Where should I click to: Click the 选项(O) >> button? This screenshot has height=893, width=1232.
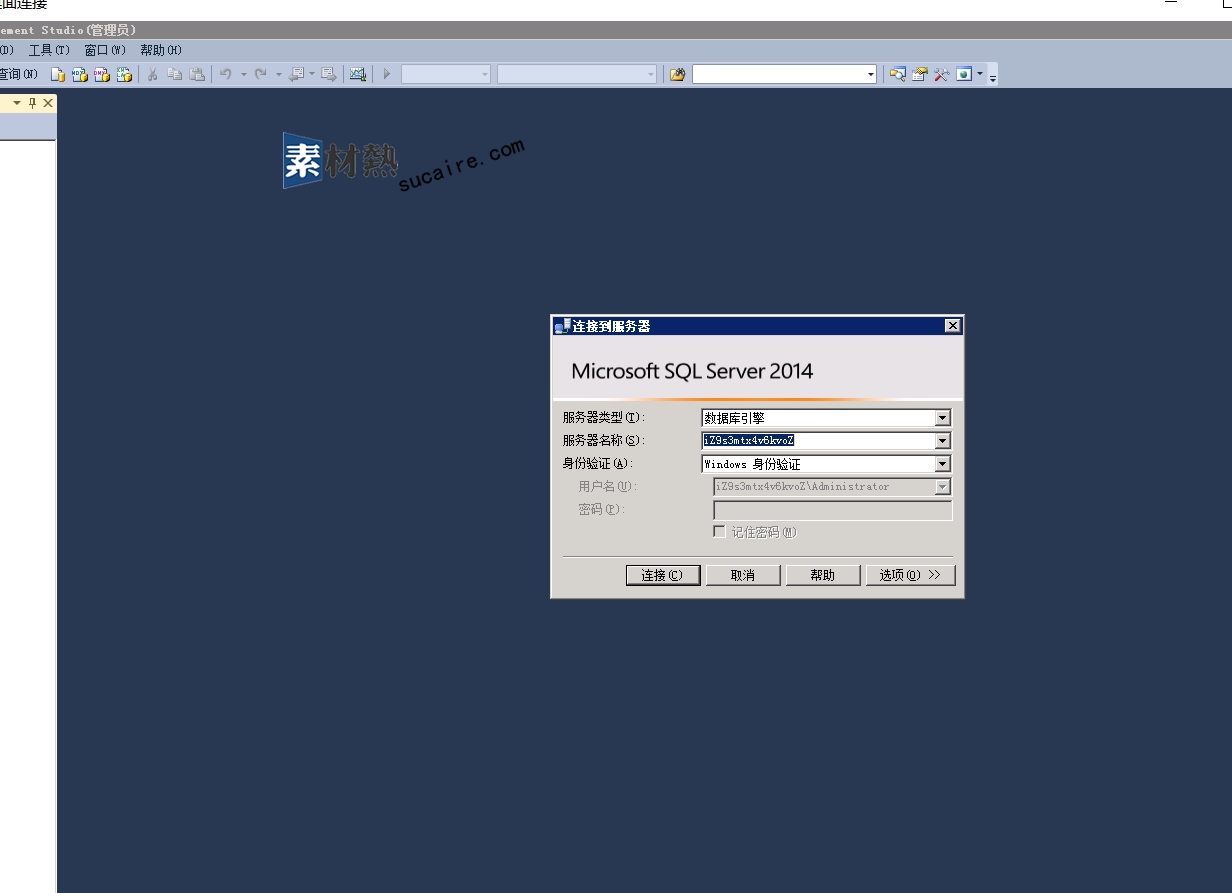tap(910, 575)
